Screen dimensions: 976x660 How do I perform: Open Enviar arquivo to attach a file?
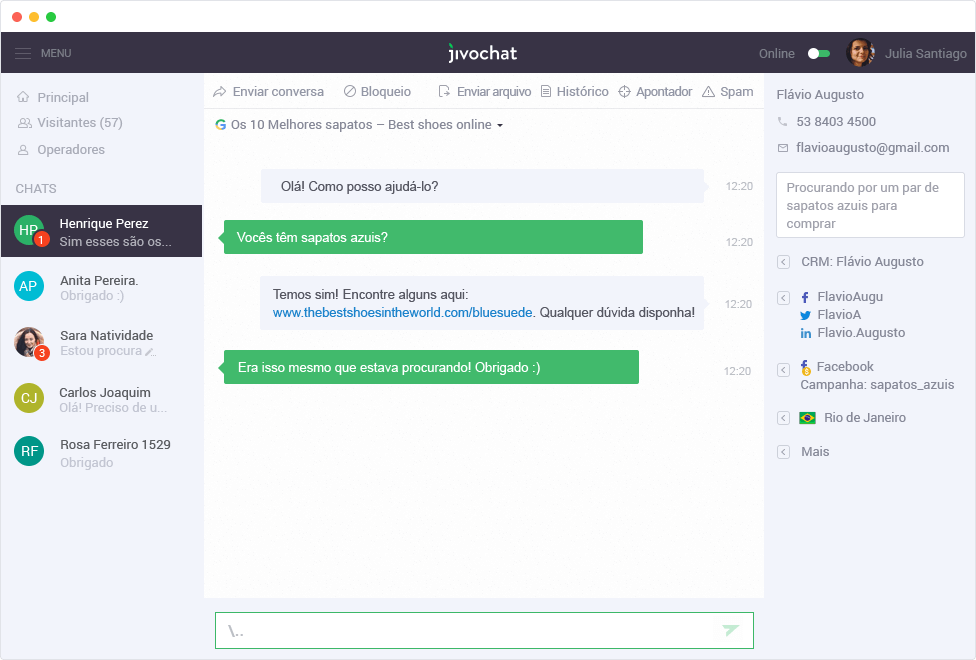tap(443, 91)
